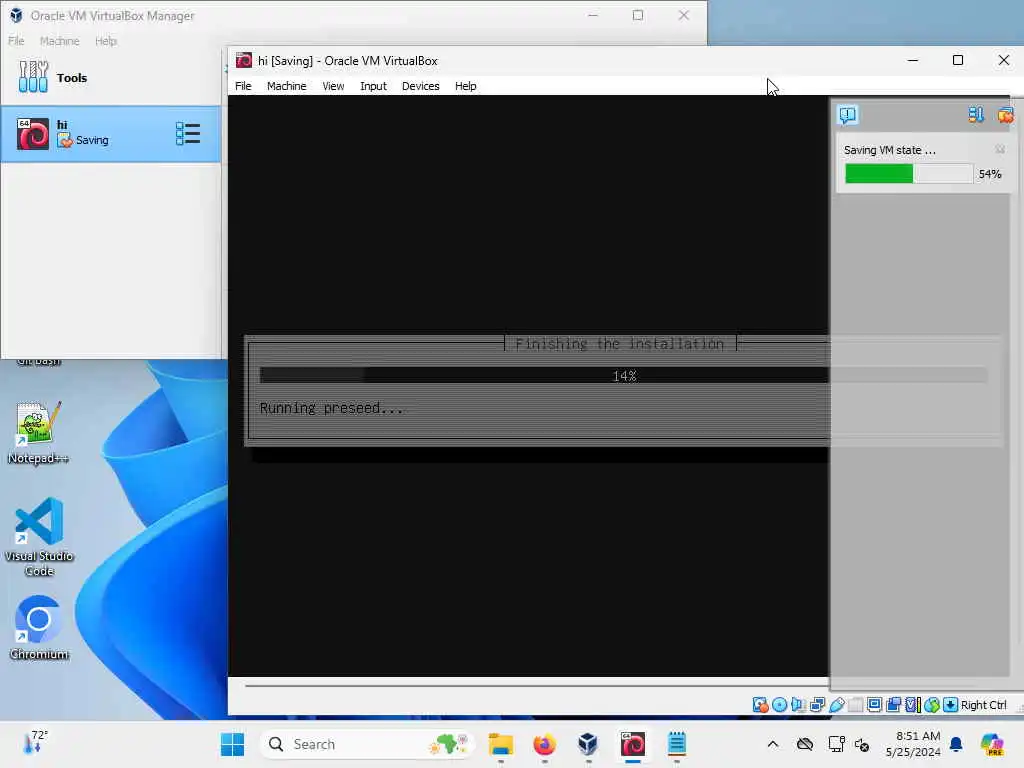The width and height of the screenshot is (1024, 768).
Task: Switch to the hi VM taskbar icon
Action: [632, 744]
